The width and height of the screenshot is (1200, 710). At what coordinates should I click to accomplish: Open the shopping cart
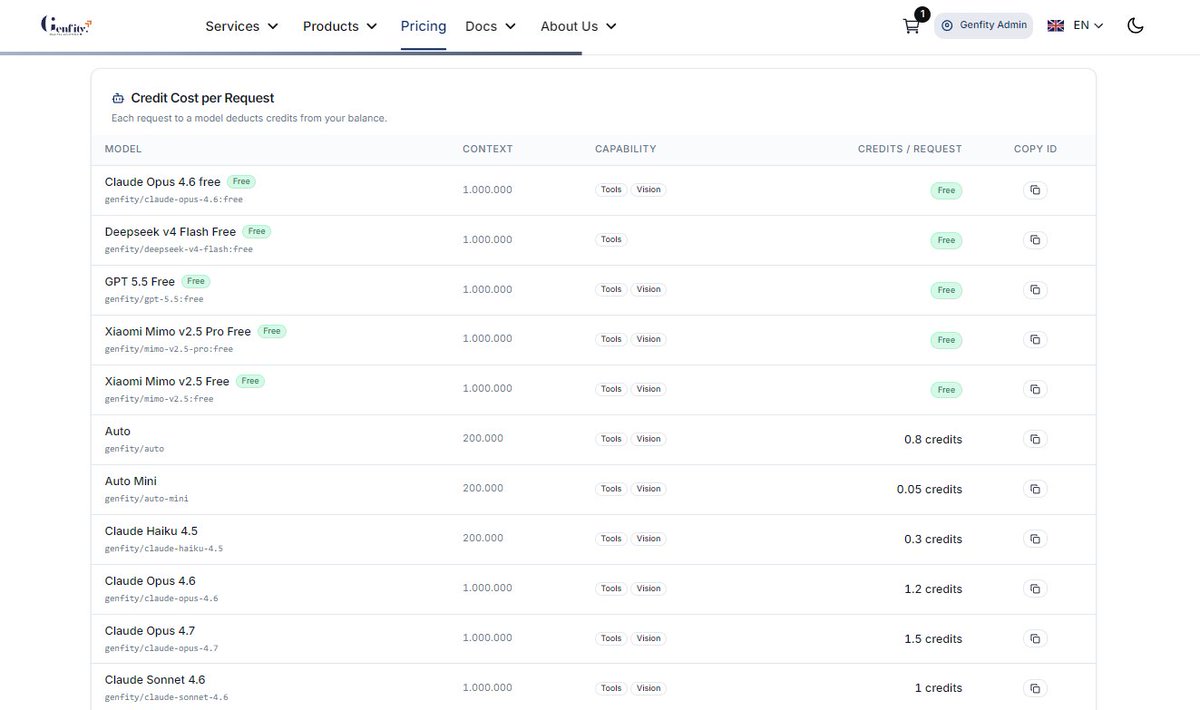coord(911,27)
